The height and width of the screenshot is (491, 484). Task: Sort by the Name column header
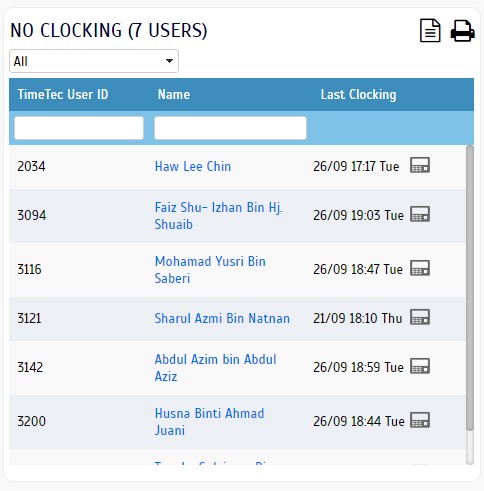pyautogui.click(x=174, y=94)
